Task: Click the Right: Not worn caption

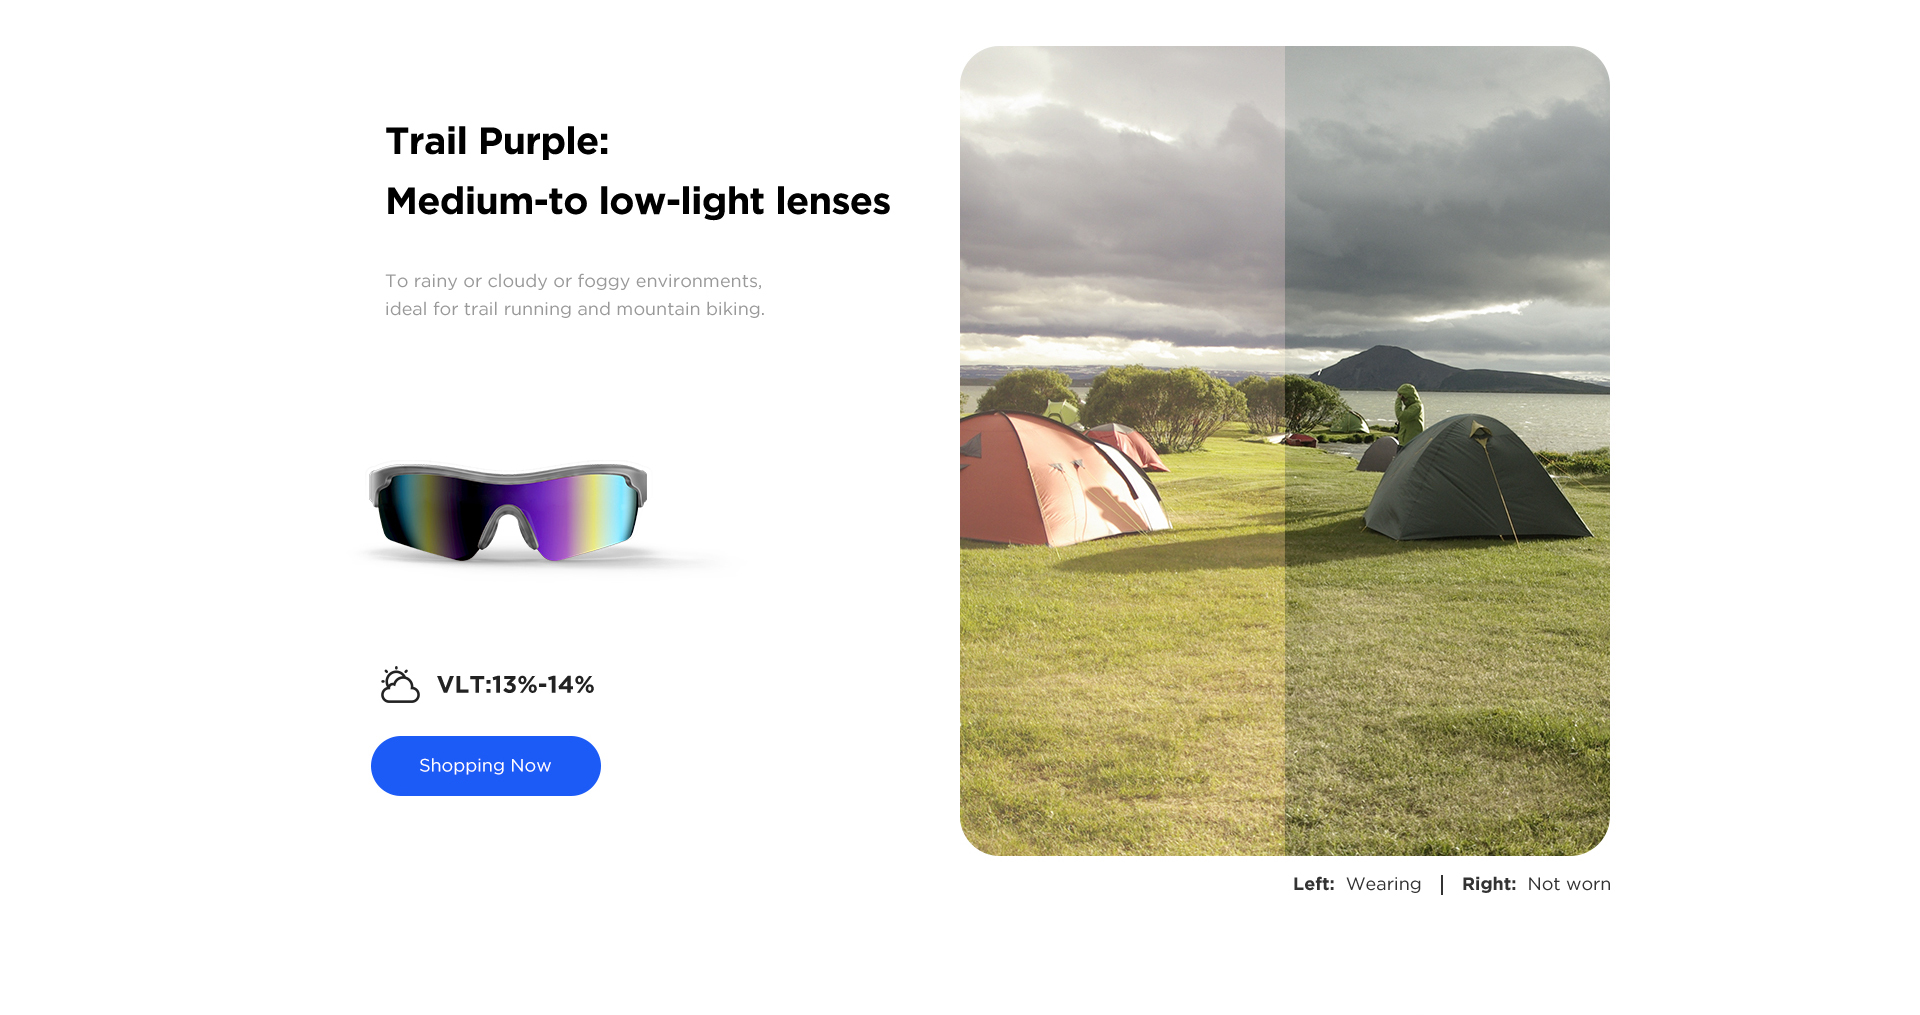Action: click(1536, 884)
